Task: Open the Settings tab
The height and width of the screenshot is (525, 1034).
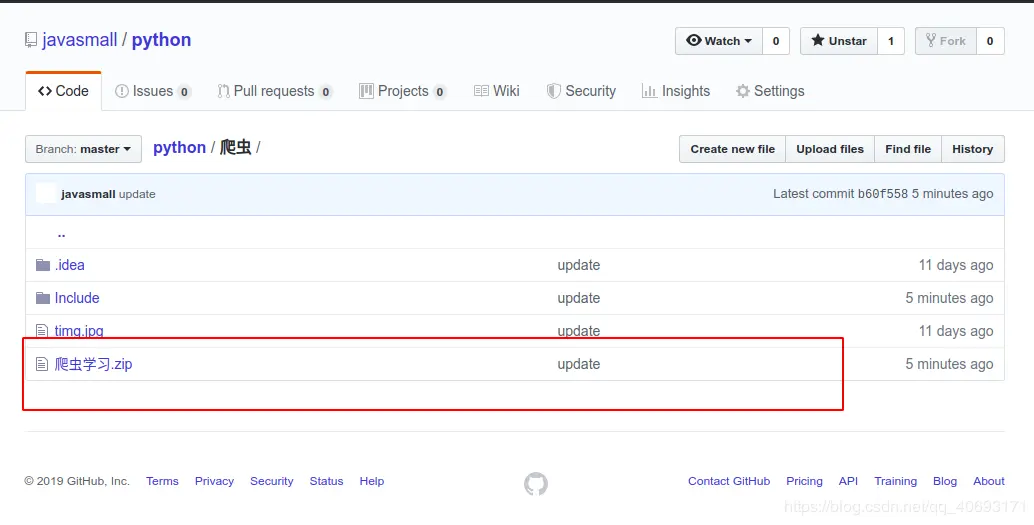Action: coord(770,91)
